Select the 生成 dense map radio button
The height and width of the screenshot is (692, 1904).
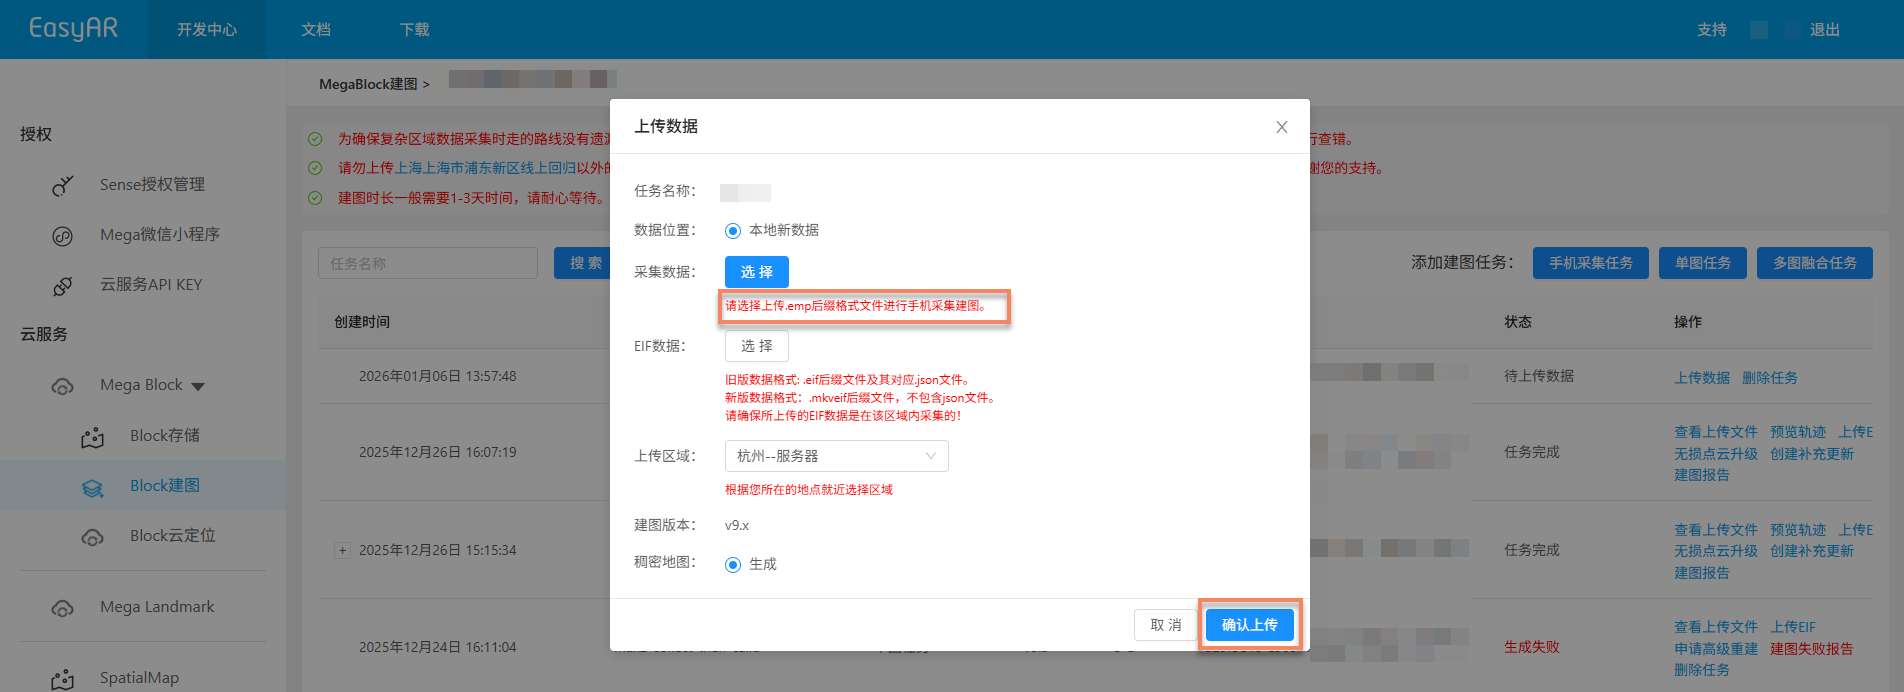pyautogui.click(x=733, y=565)
